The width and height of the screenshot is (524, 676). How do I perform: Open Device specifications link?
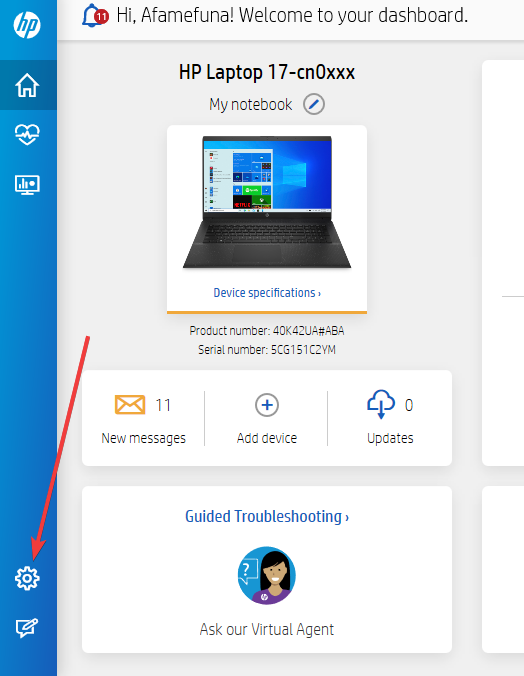coord(267,293)
